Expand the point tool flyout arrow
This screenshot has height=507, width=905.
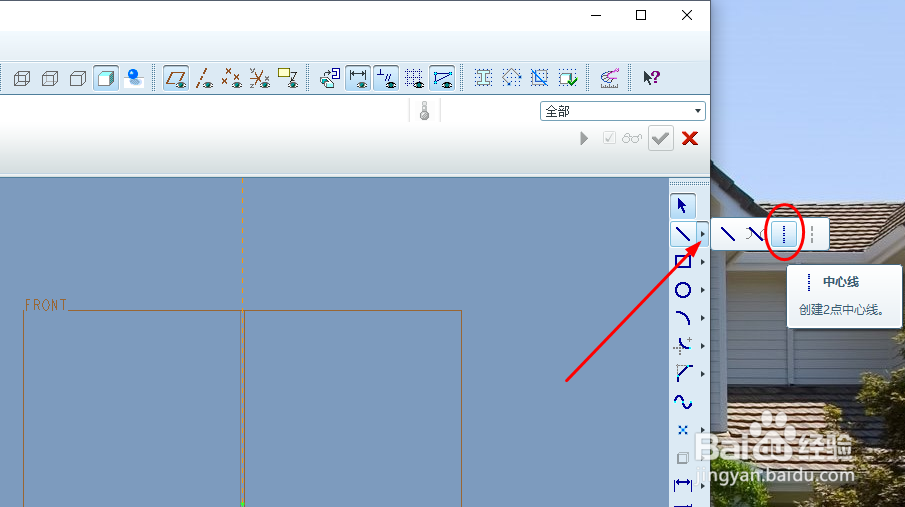point(702,430)
